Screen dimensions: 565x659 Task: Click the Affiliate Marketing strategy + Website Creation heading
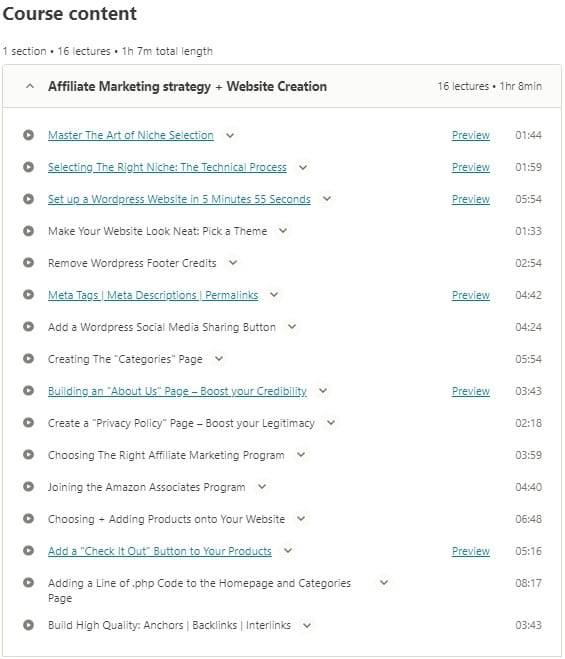[x=187, y=87]
